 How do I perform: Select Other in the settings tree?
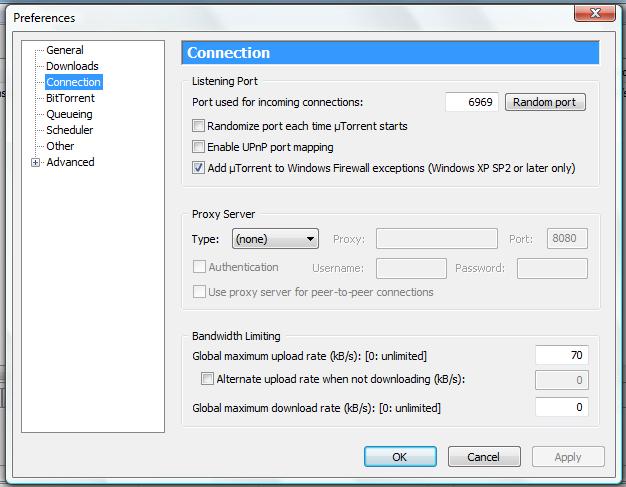point(60,146)
